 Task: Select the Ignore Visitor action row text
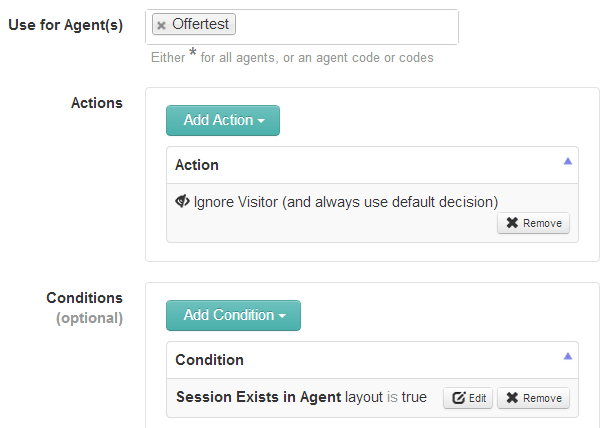[x=345, y=201]
